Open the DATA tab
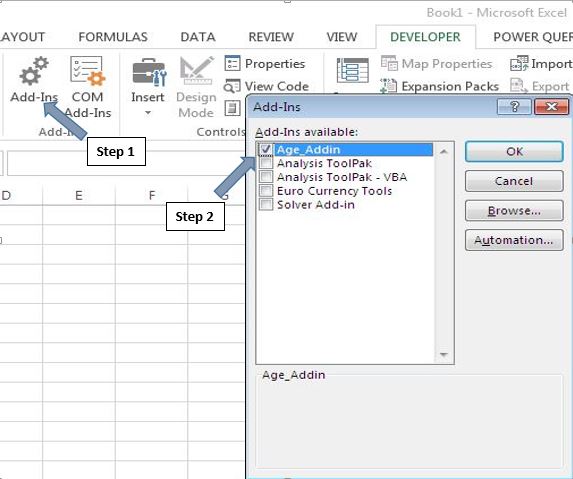 coord(198,37)
